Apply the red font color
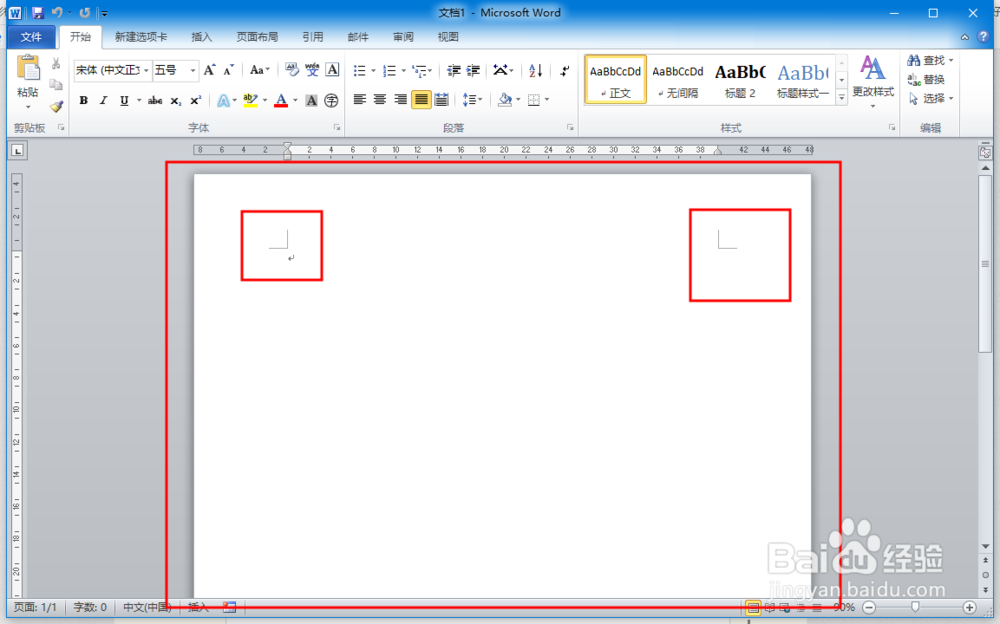 point(281,100)
